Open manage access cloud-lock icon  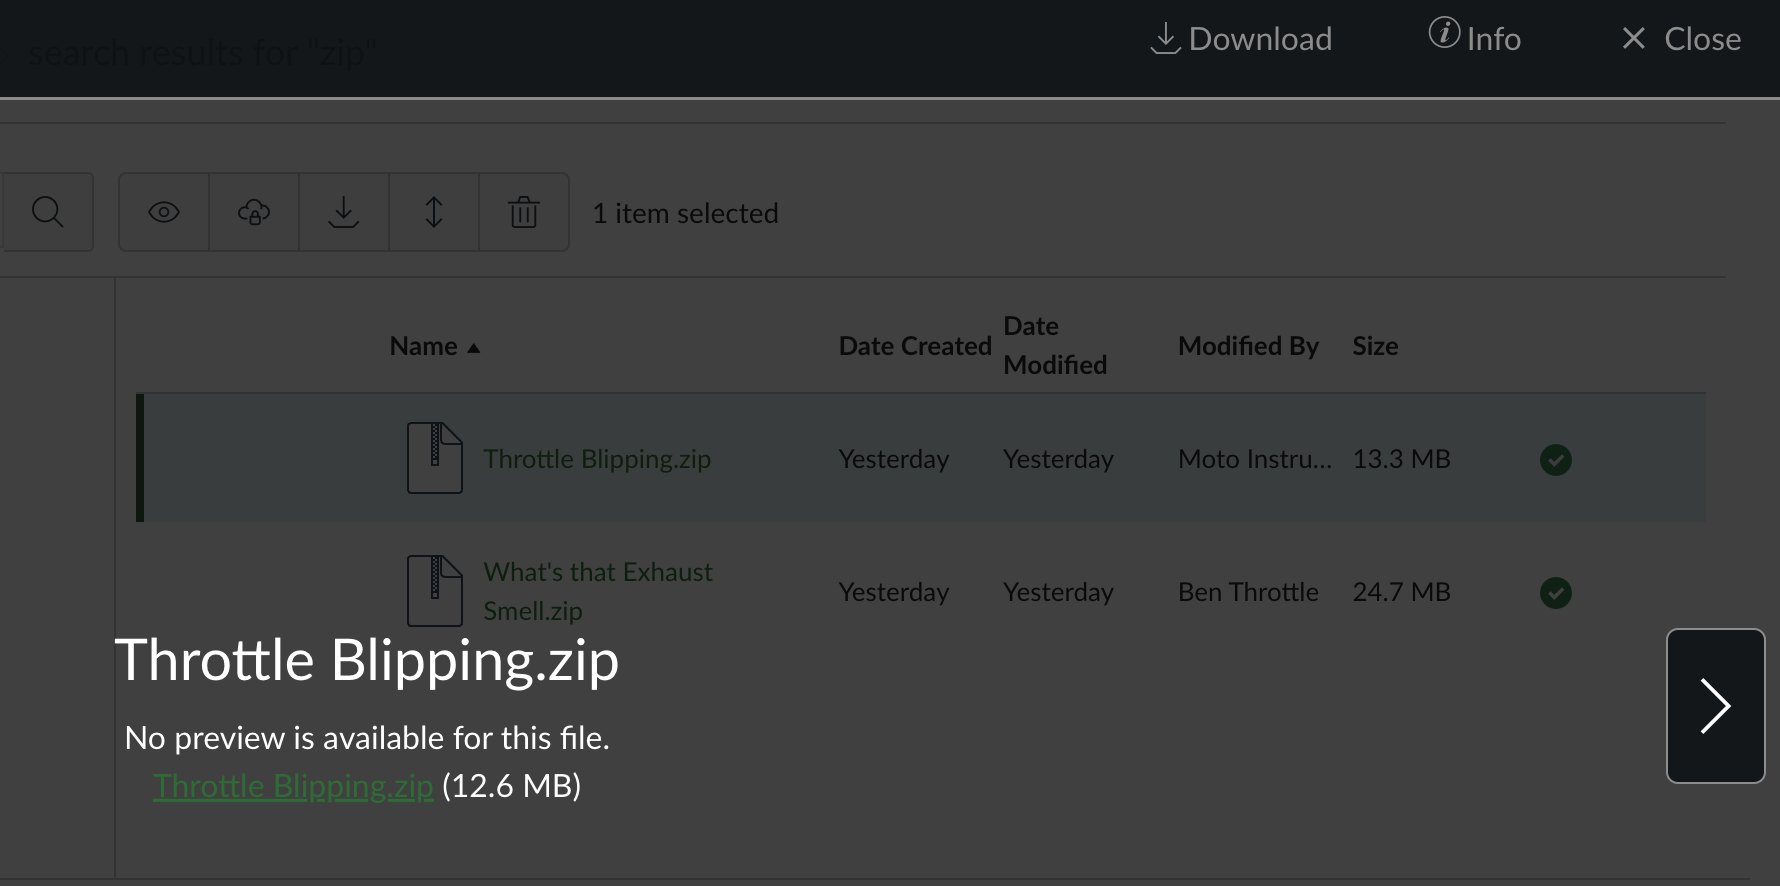(254, 212)
